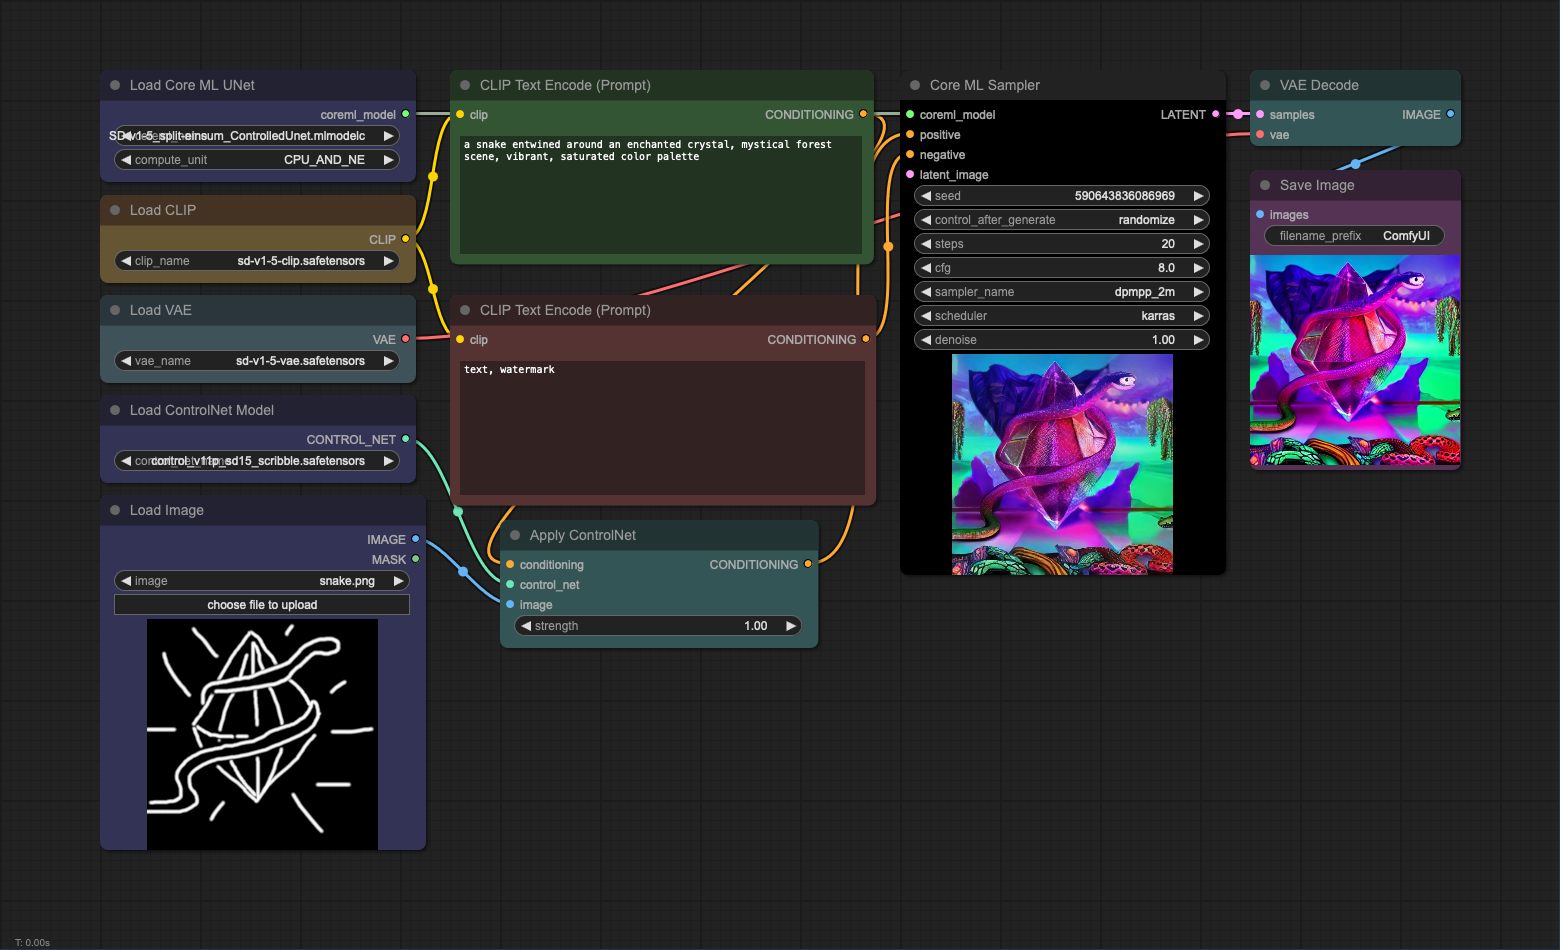Open scheduler karras dropdown
Viewport: 1560px width, 950px height.
coord(1062,316)
